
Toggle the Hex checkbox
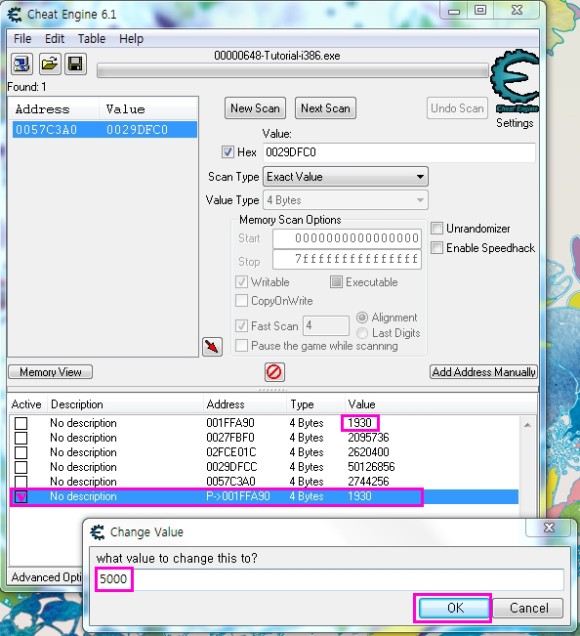pyautogui.click(x=228, y=152)
